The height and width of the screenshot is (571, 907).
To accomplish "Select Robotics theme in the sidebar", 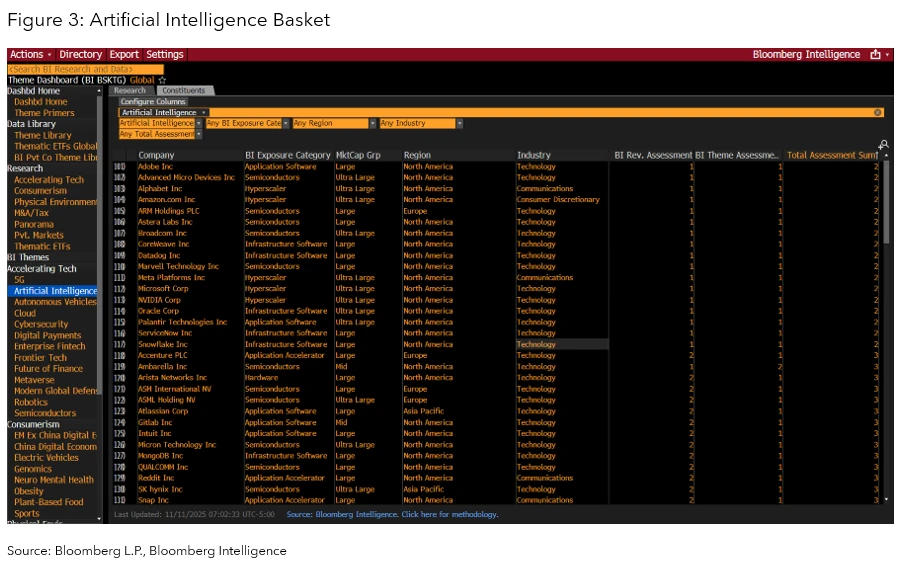I will tap(31, 402).
